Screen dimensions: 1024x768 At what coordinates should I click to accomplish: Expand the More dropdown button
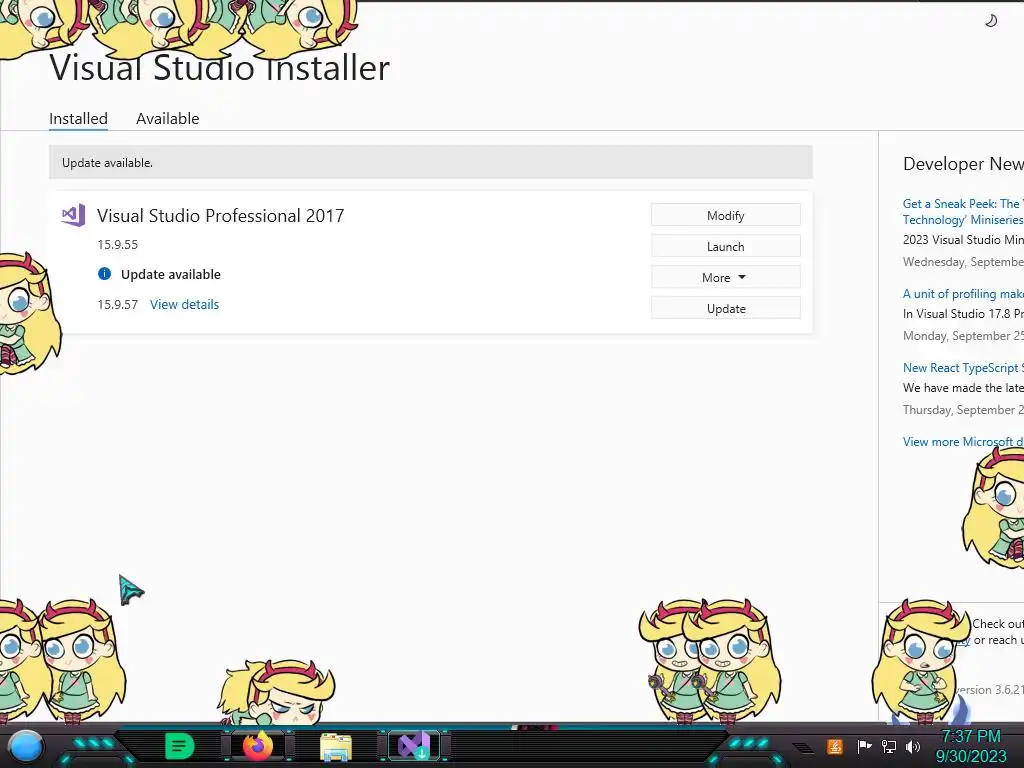pos(726,278)
